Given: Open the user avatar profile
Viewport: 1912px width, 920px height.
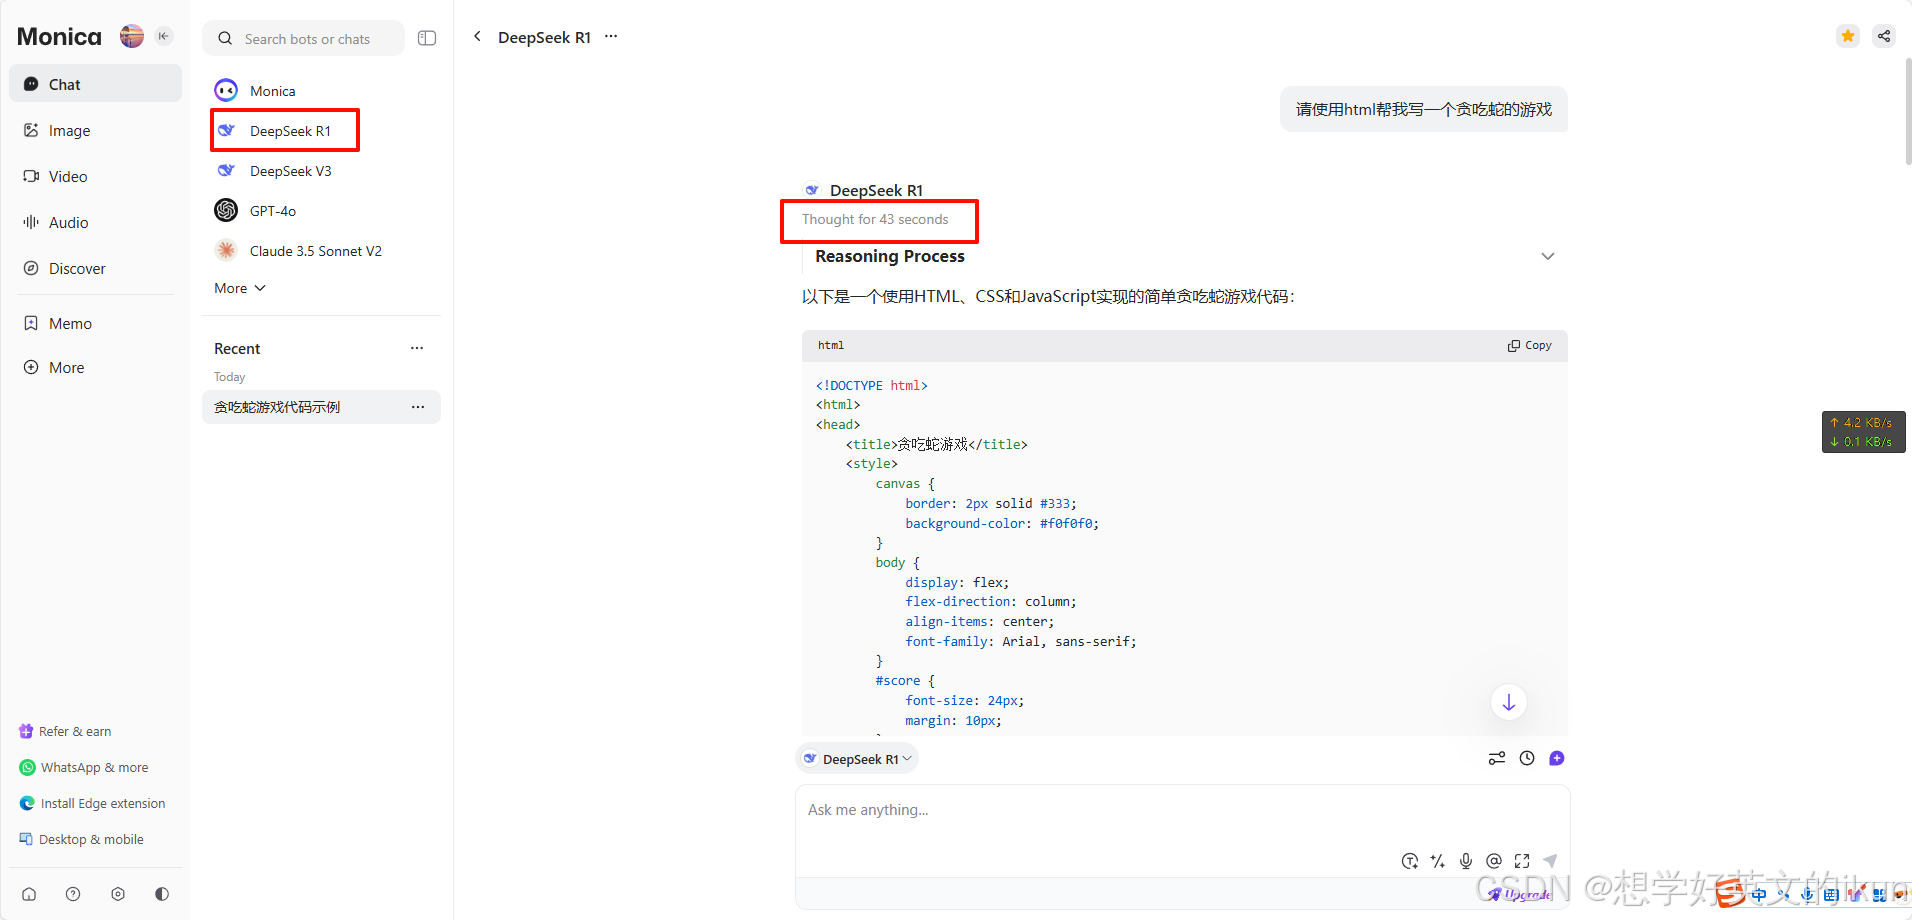Looking at the screenshot, I should click(132, 36).
